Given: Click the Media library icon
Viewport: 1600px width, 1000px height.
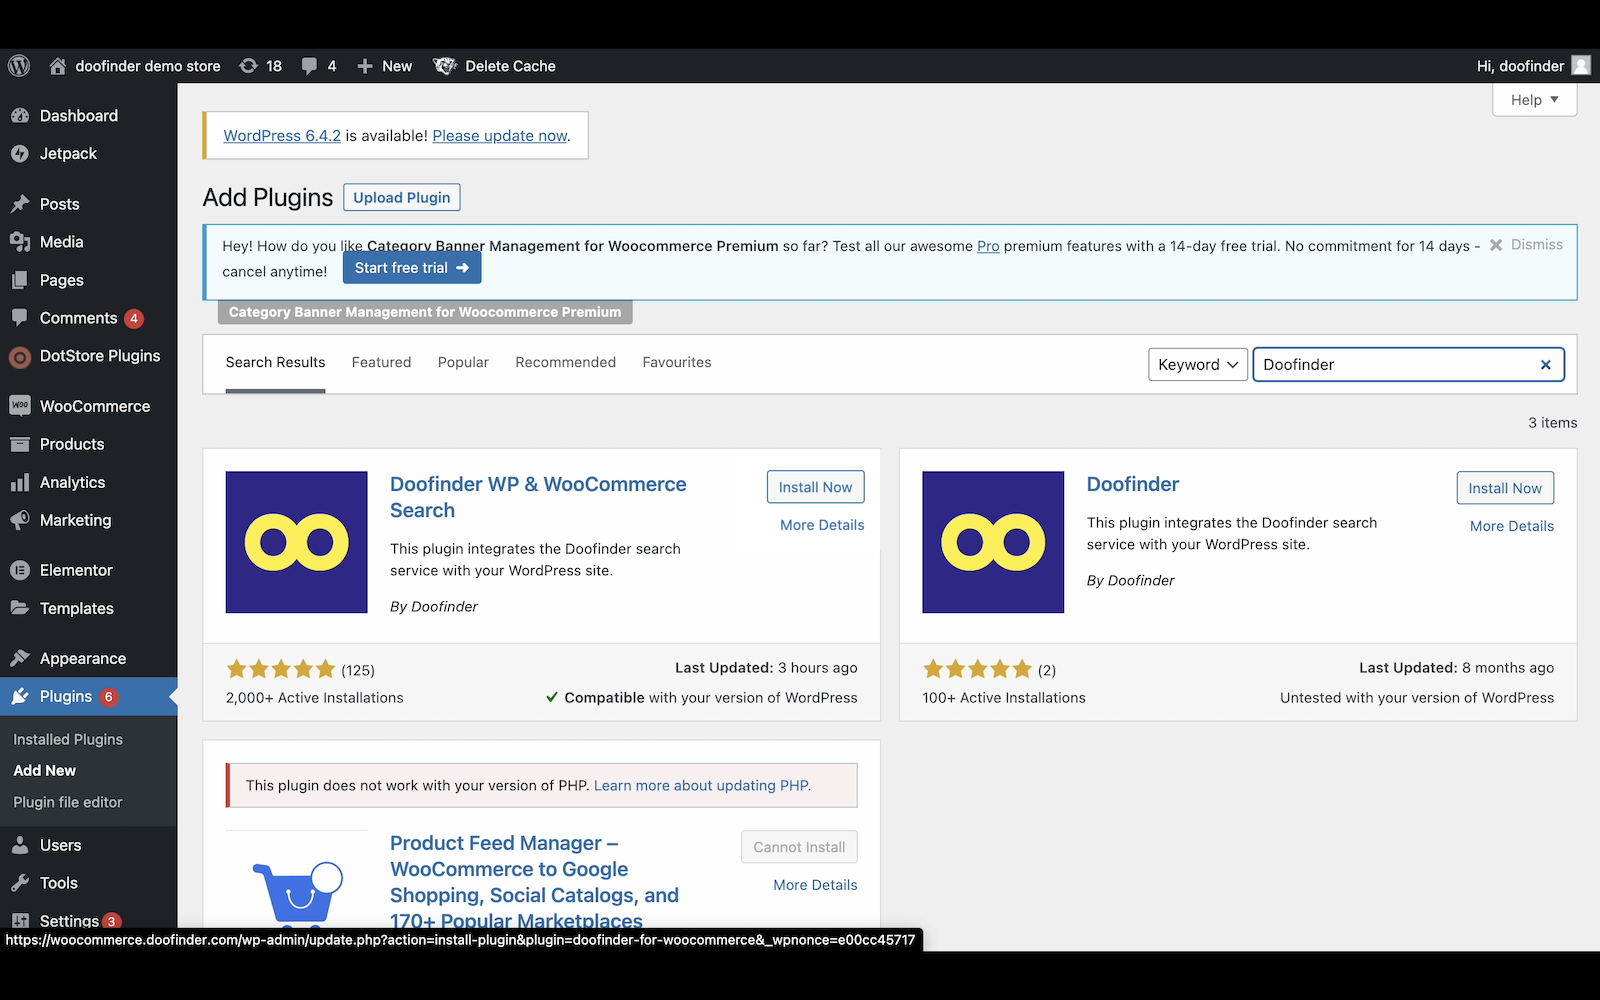Looking at the screenshot, I should [x=20, y=242].
